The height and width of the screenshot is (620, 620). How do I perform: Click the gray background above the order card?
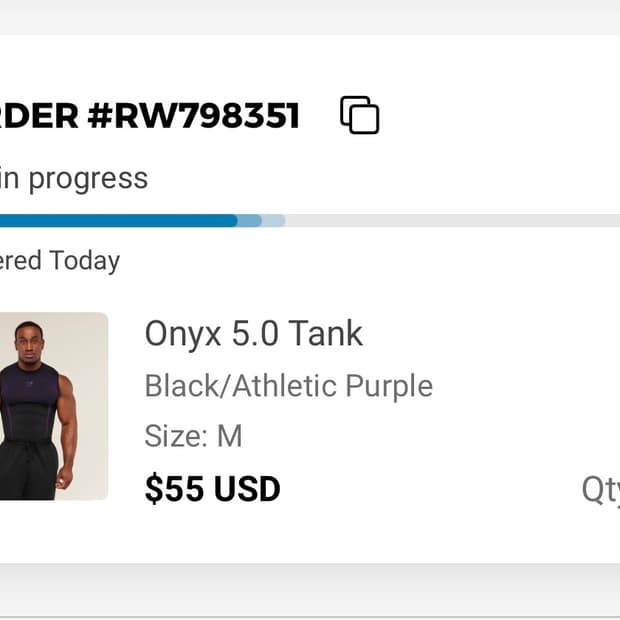click(x=310, y=17)
